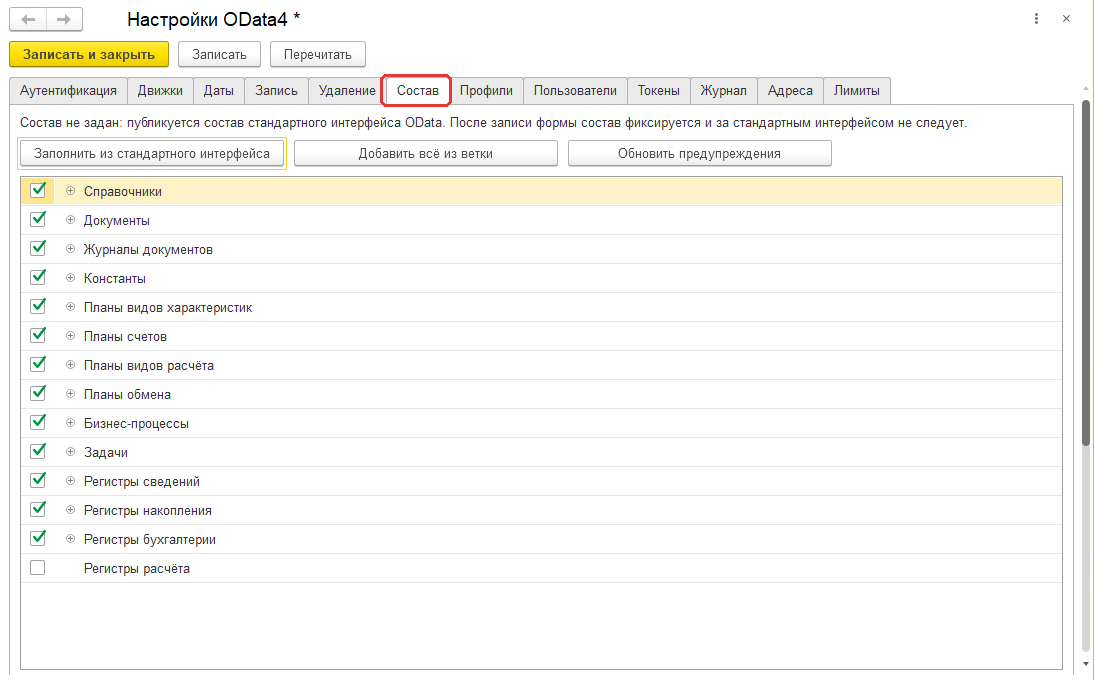This screenshot has width=1094, height=680.
Task: Expand Планы видов характеристик branch
Action: [x=70, y=307]
